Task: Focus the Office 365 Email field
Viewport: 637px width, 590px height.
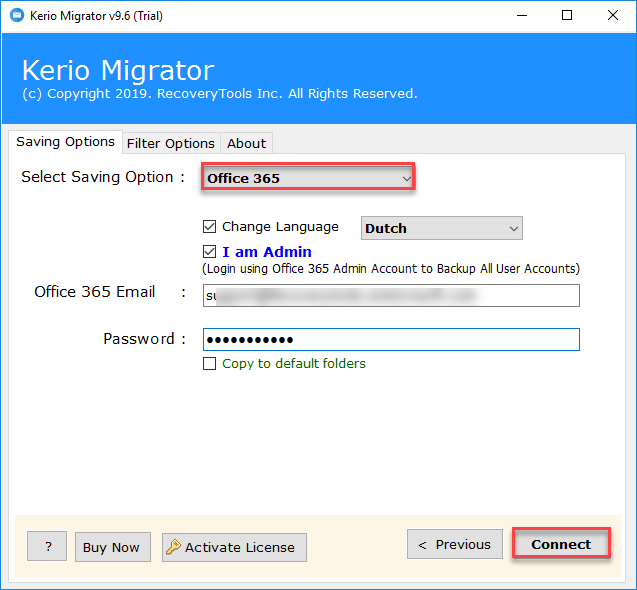Action: [x=391, y=295]
